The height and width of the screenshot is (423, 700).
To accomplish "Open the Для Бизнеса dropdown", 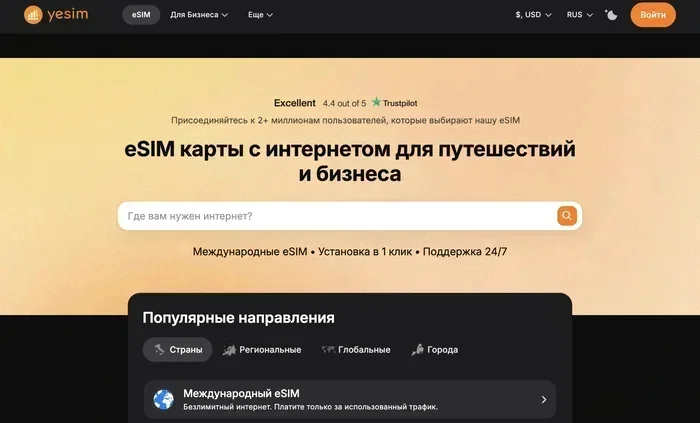I will pos(199,15).
